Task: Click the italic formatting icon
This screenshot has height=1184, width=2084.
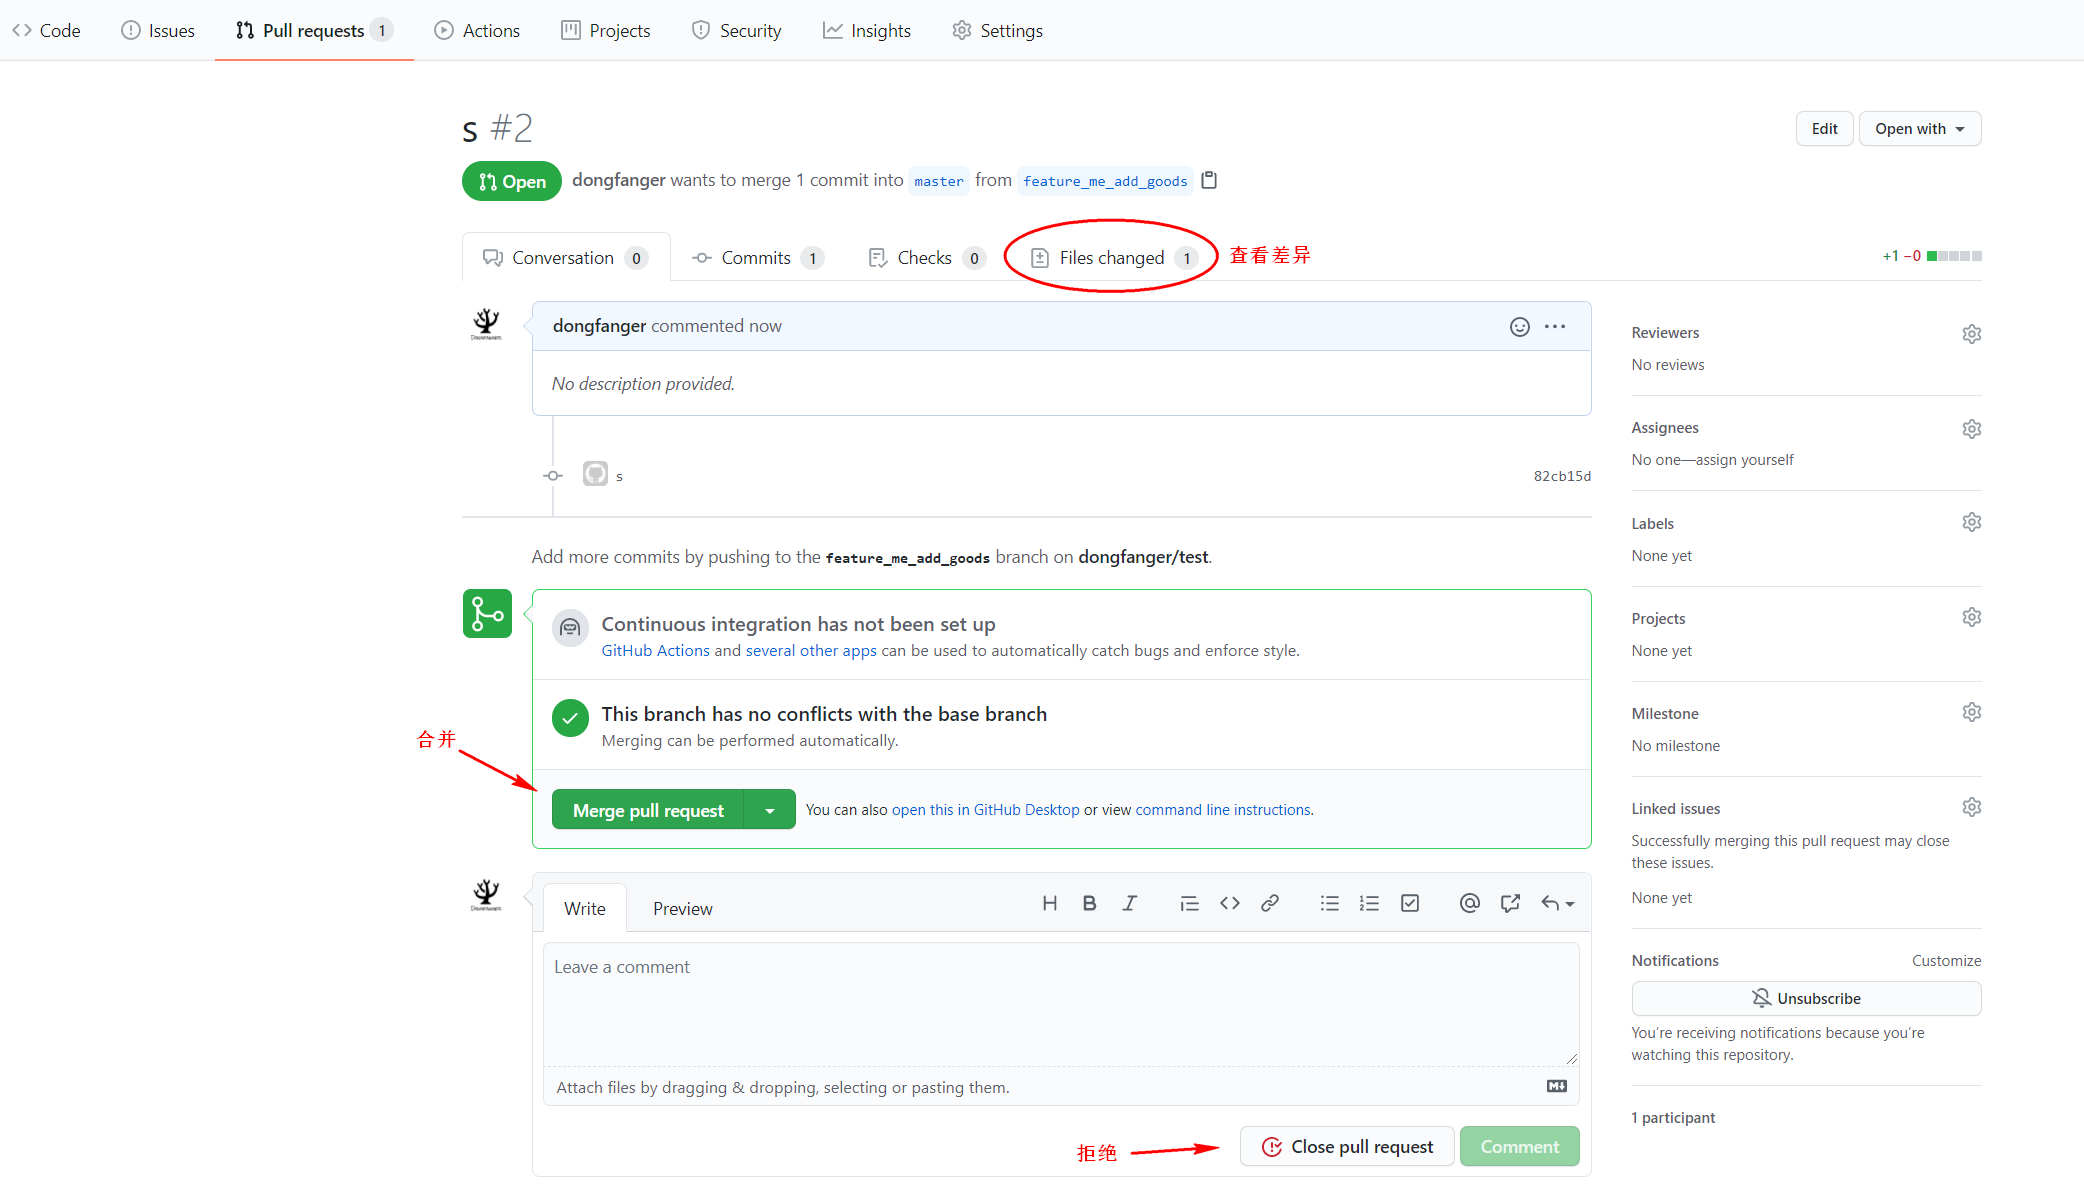Action: (x=1129, y=903)
